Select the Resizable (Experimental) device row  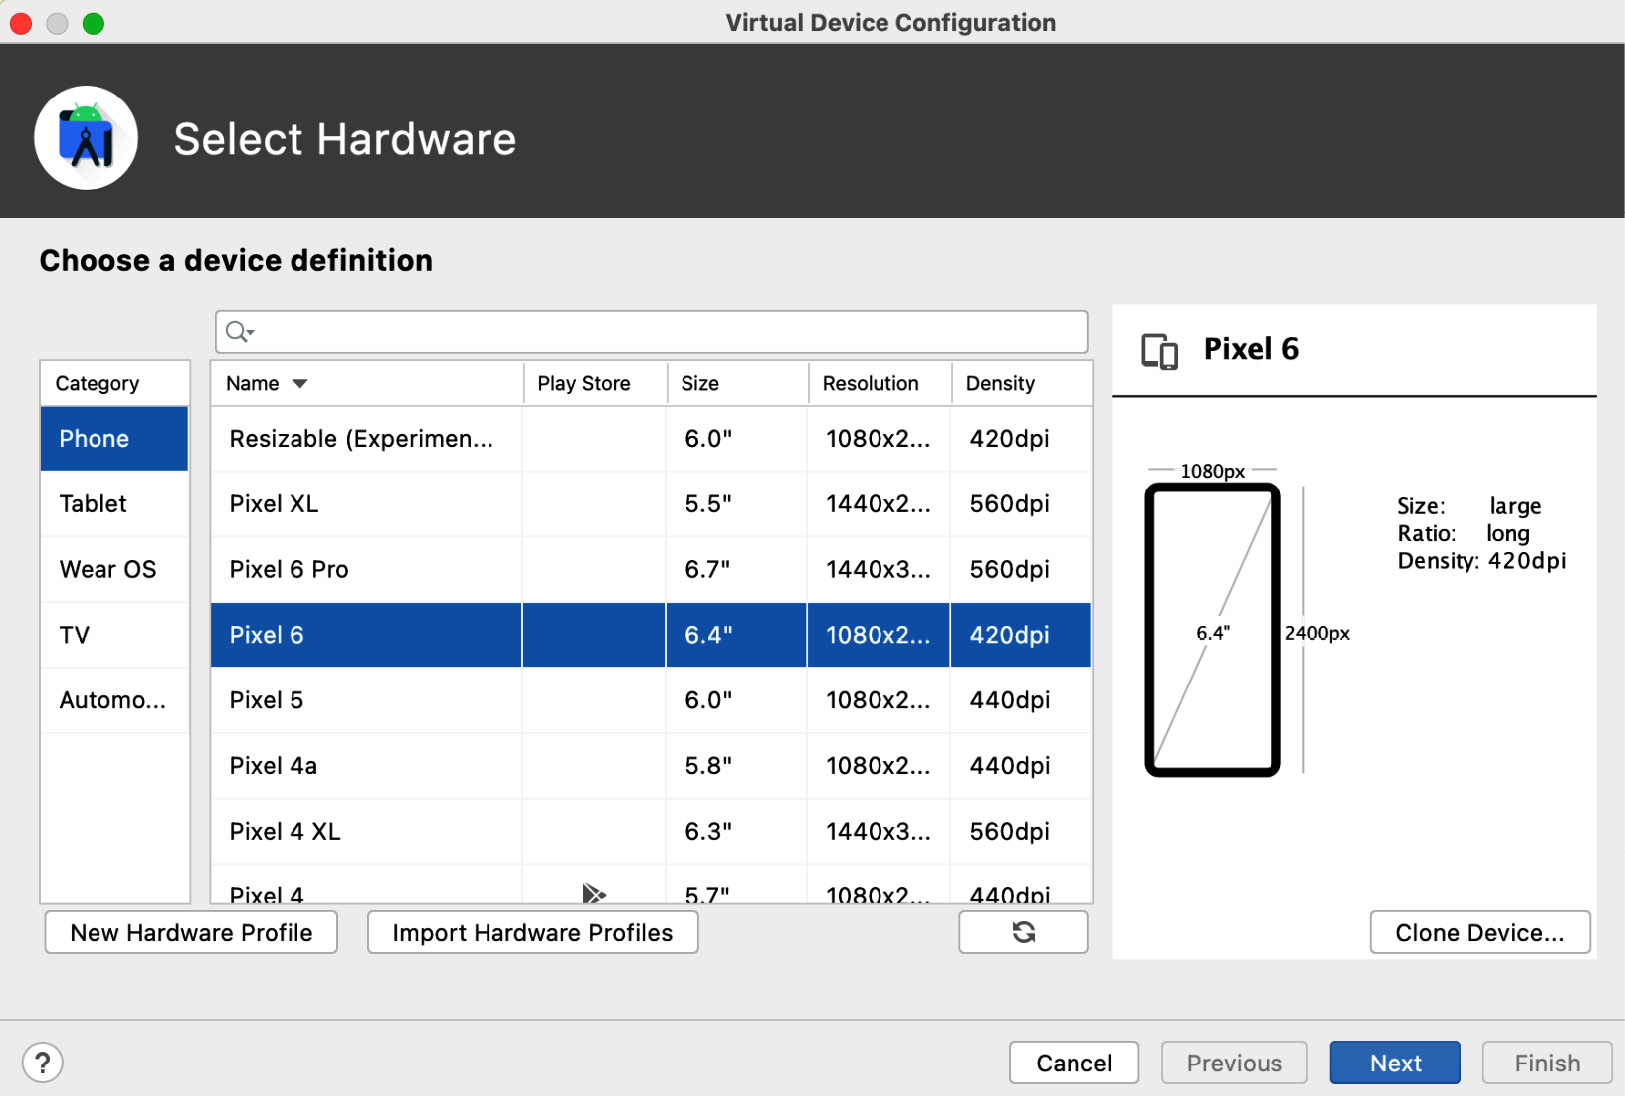651,439
